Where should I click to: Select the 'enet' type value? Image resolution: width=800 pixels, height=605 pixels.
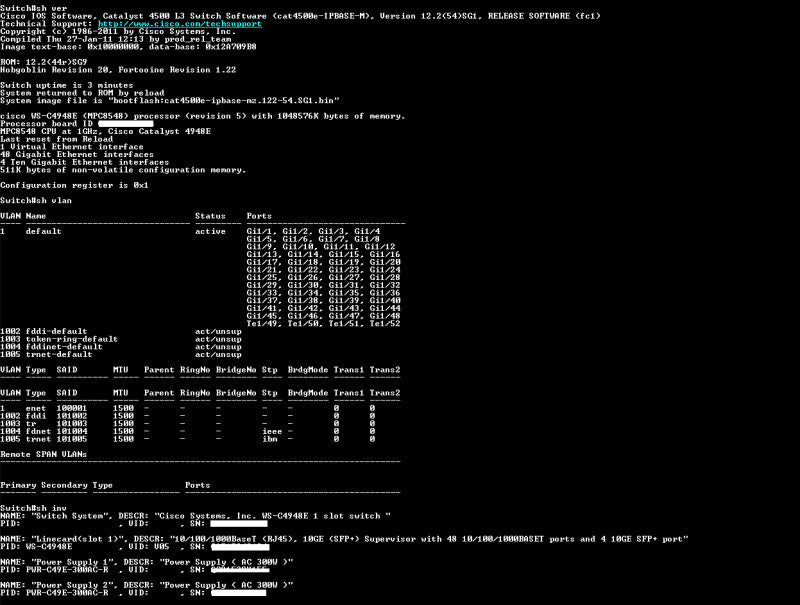click(36, 408)
